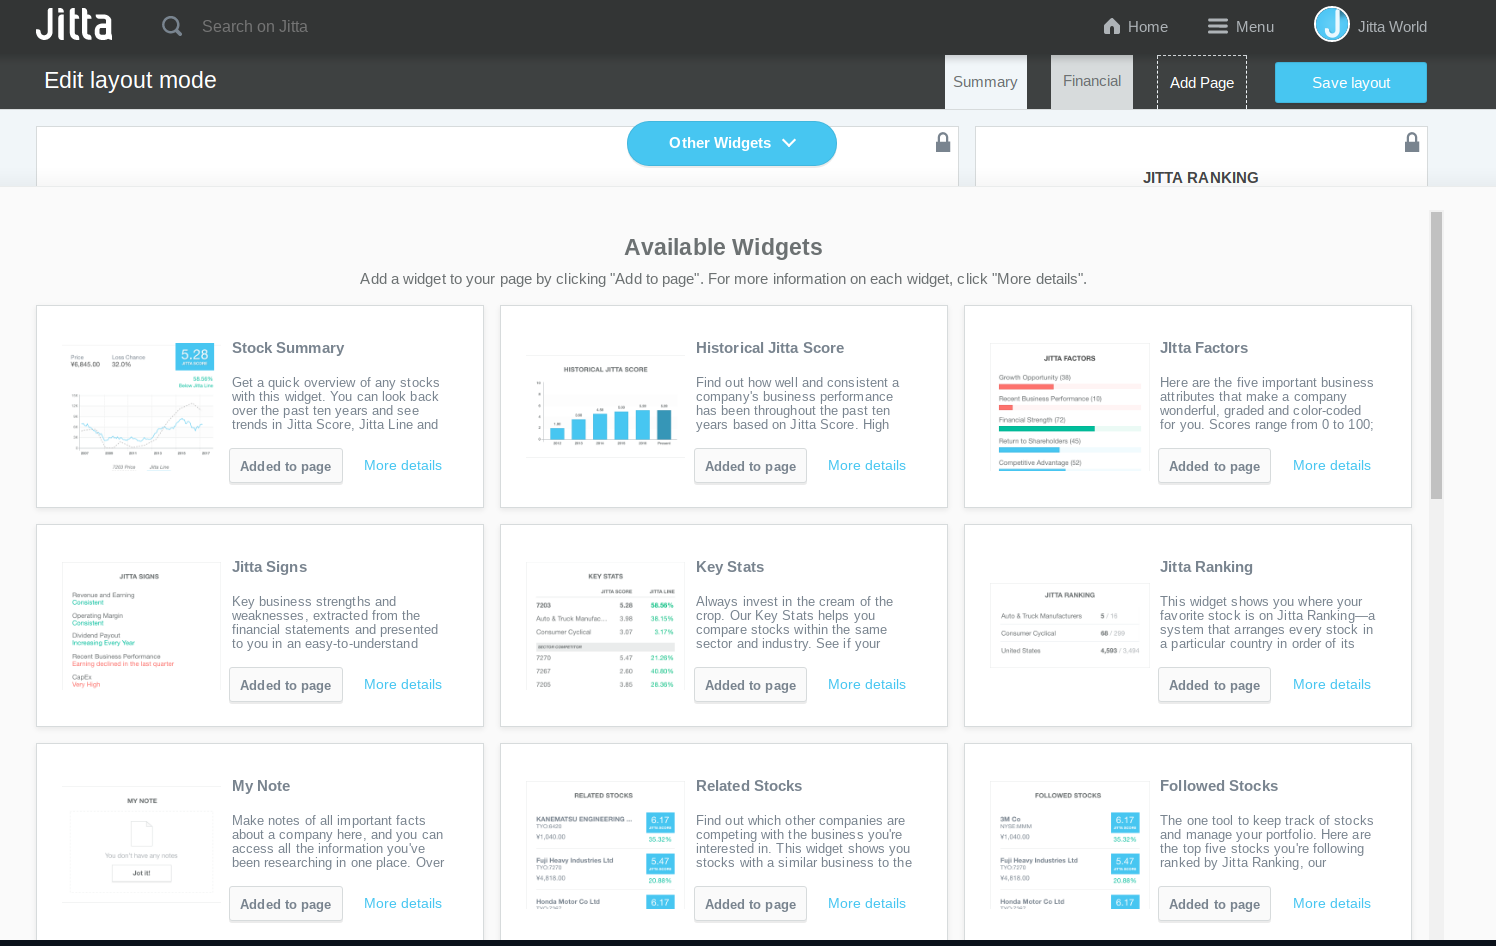The width and height of the screenshot is (1496, 946).
Task: Open More details for Jitta Ranking
Action: pyautogui.click(x=1332, y=685)
